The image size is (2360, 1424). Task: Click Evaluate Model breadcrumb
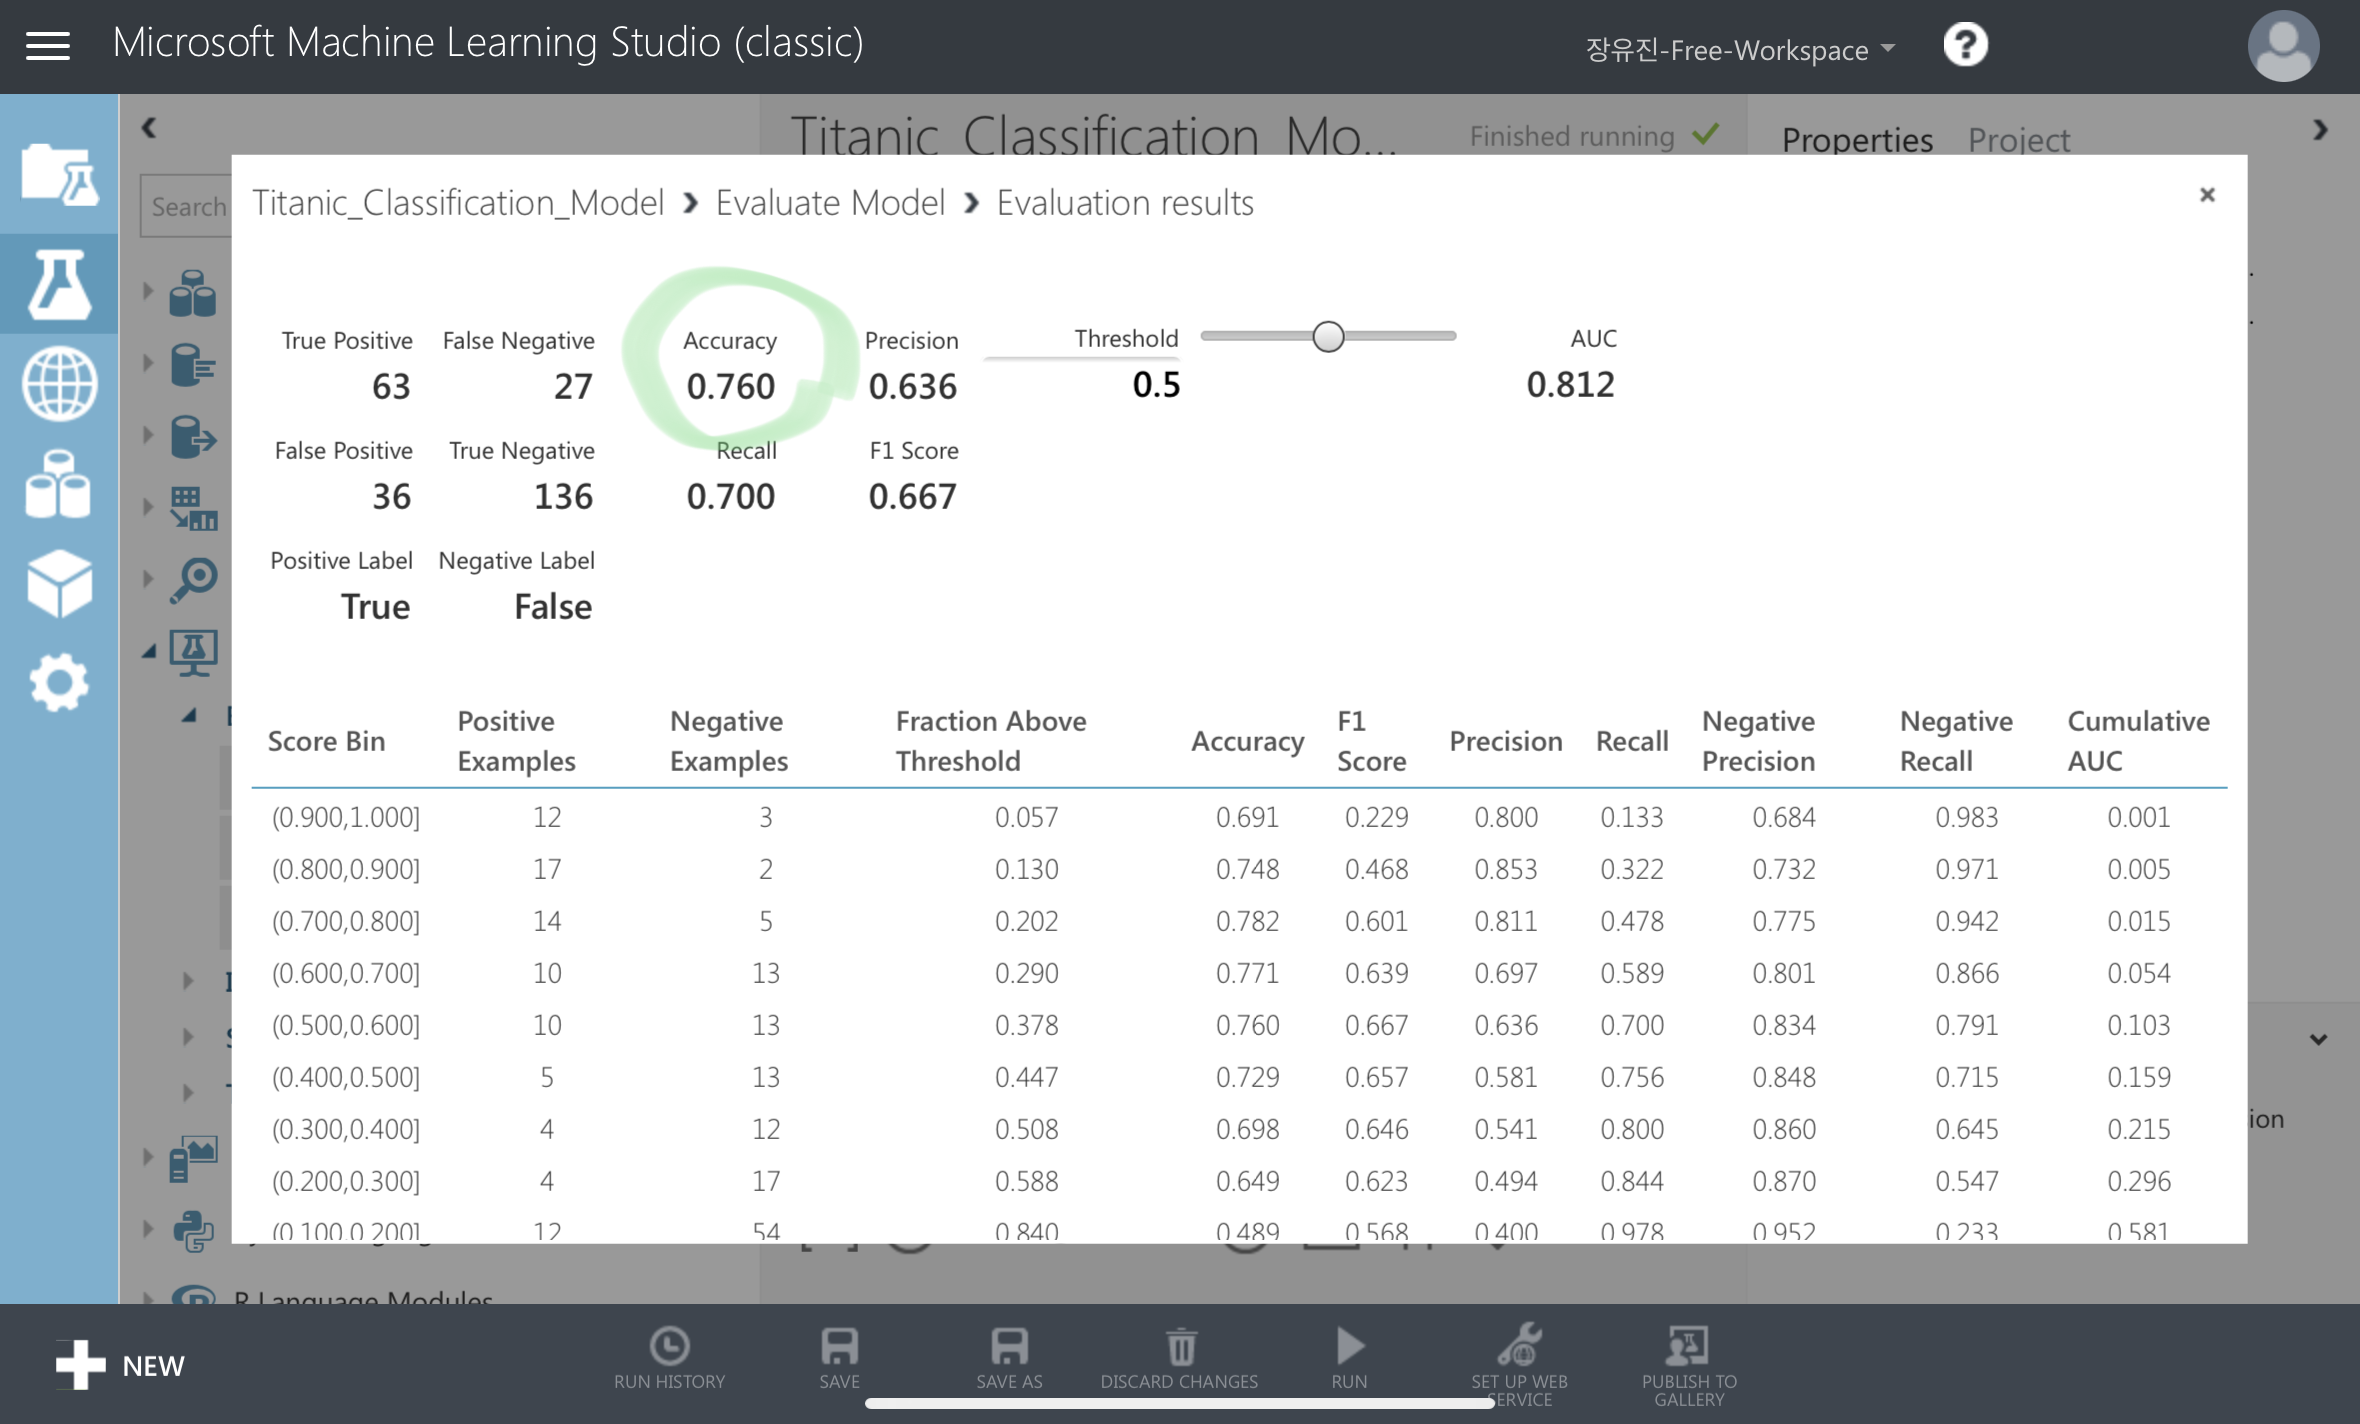point(830,203)
